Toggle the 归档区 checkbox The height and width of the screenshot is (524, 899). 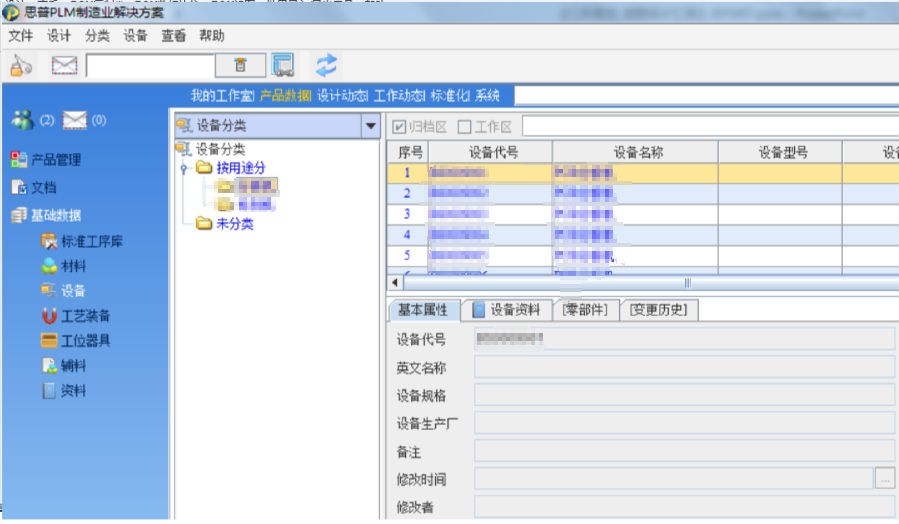pyautogui.click(x=399, y=127)
